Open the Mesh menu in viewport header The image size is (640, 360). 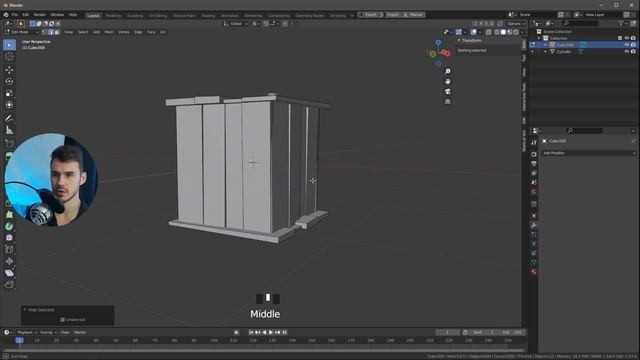click(109, 32)
